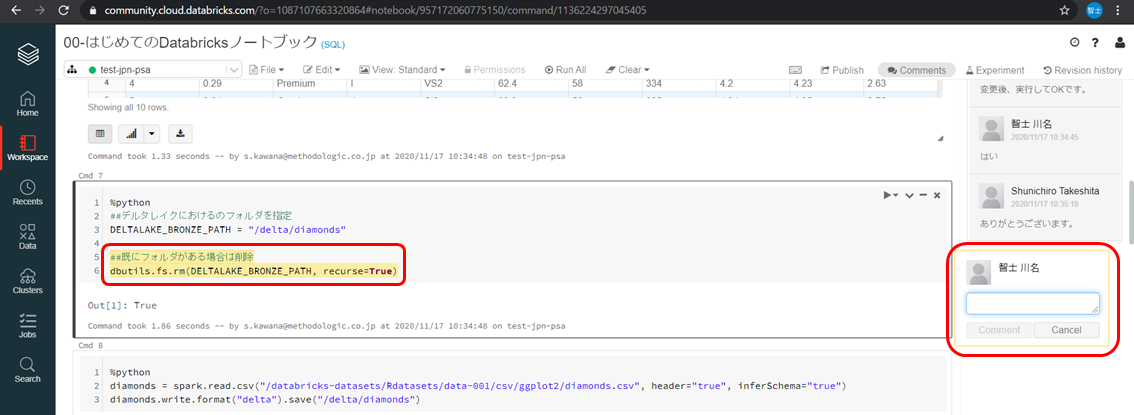Expand the chart type options arrow

[152, 134]
